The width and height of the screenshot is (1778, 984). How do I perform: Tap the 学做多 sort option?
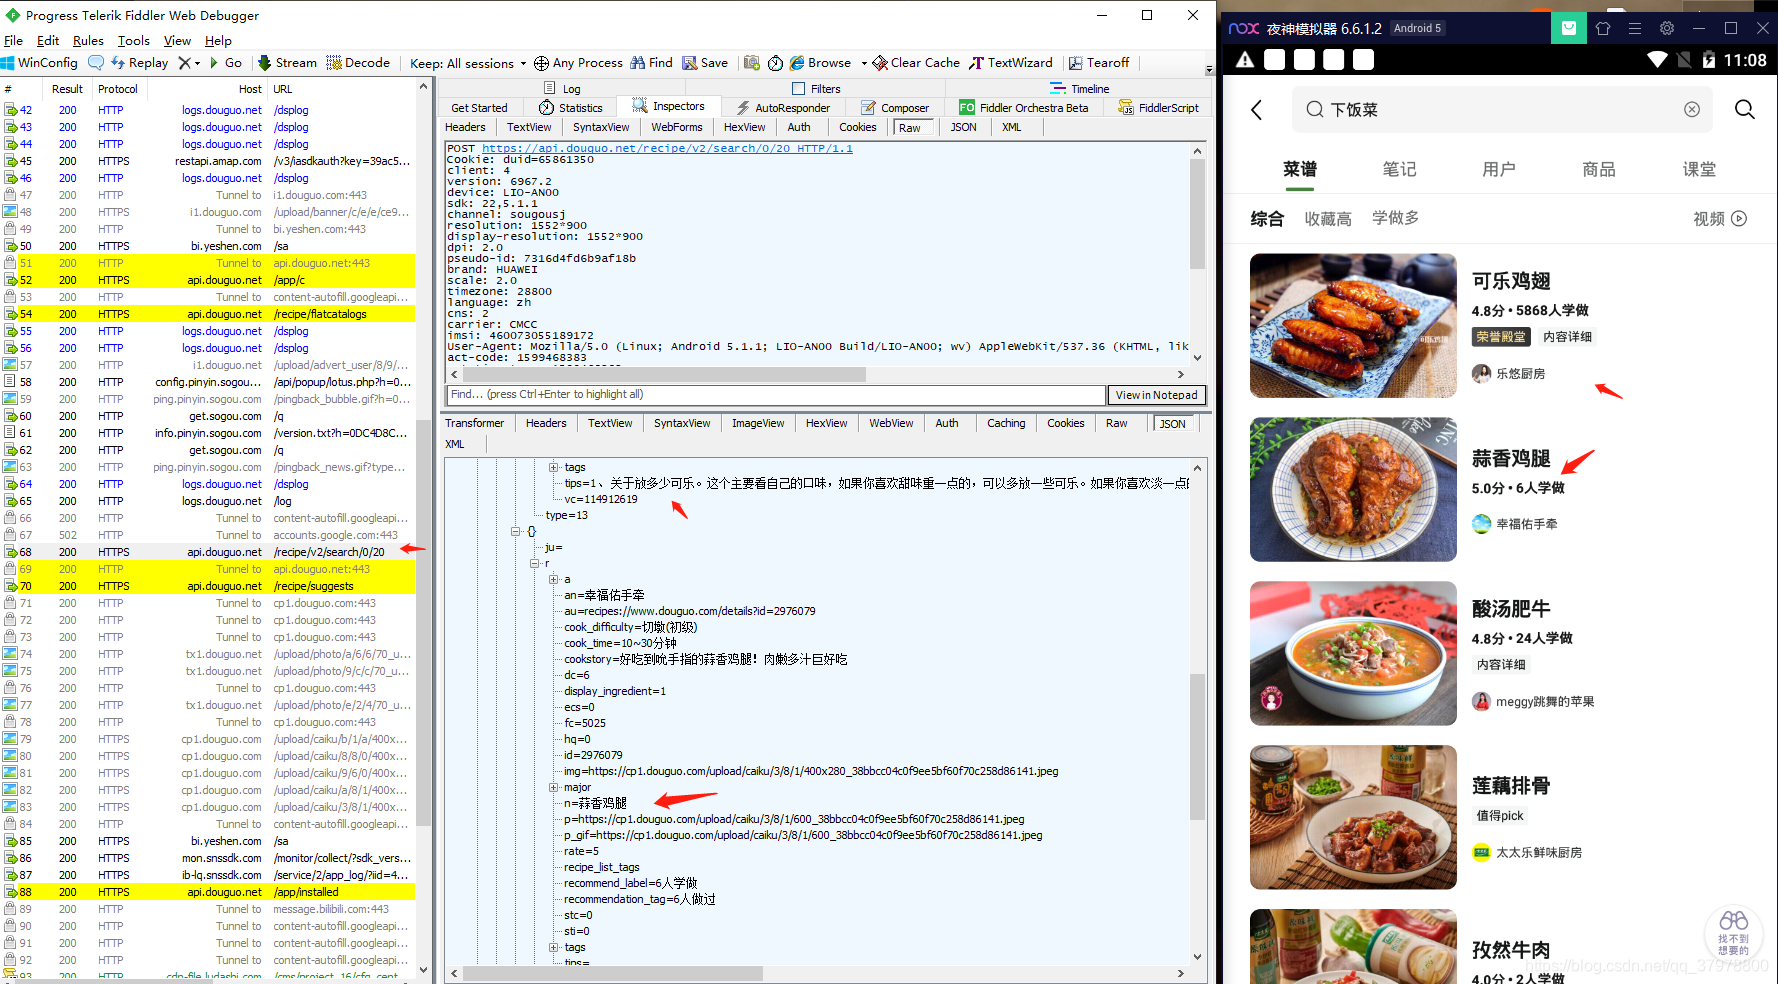pos(1395,218)
